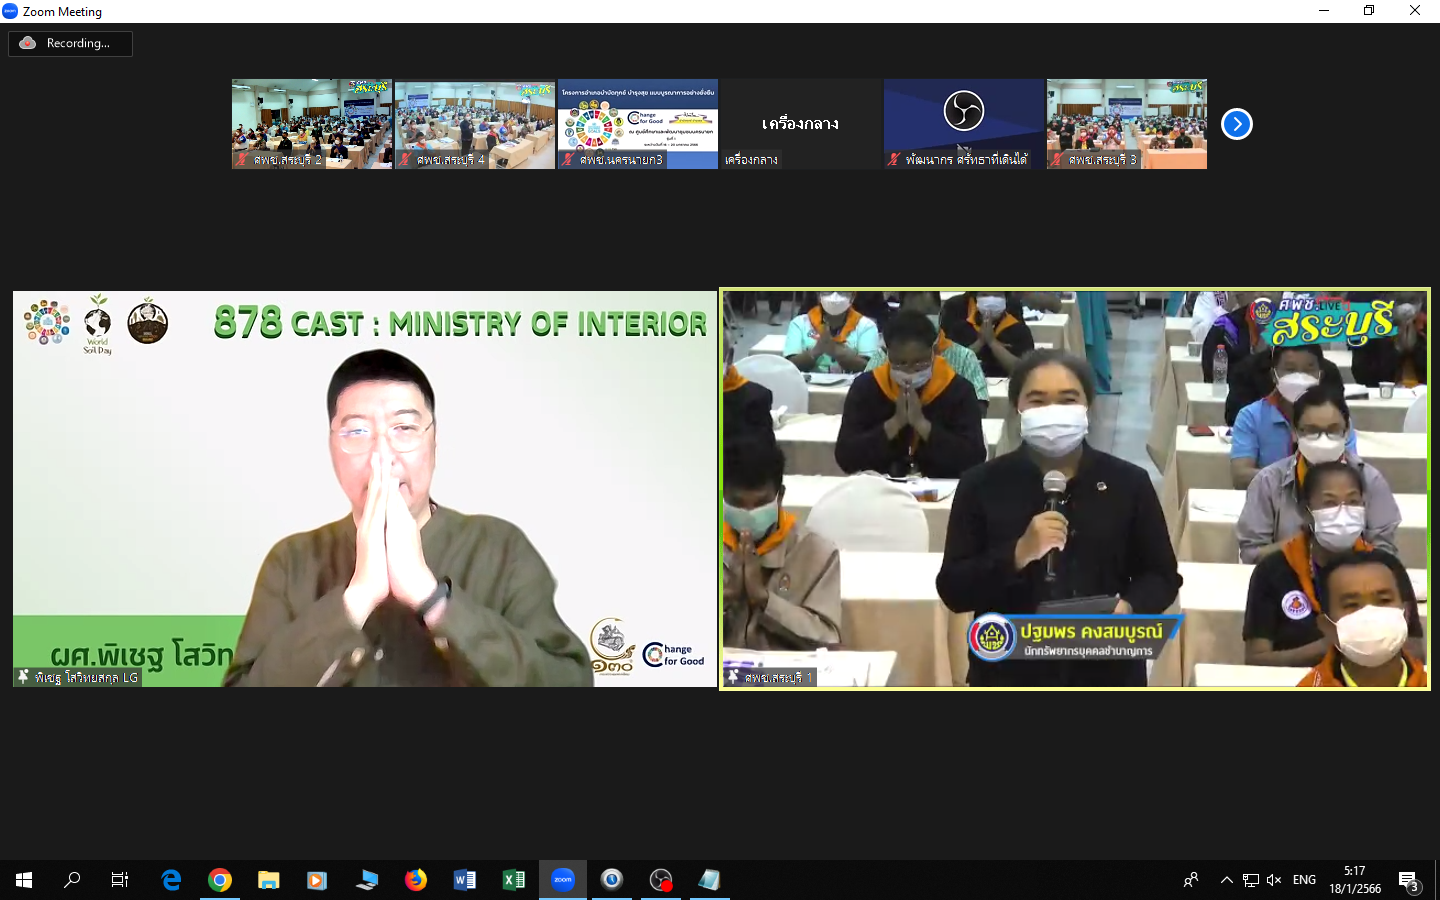The height and width of the screenshot is (900, 1440).
Task: Launch Microsoft Edge from taskbar
Action: 171,880
